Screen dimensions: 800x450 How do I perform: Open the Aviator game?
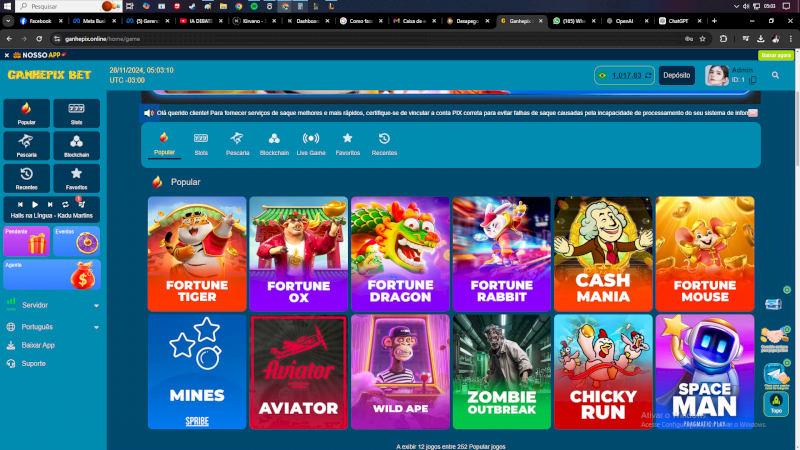click(x=298, y=372)
